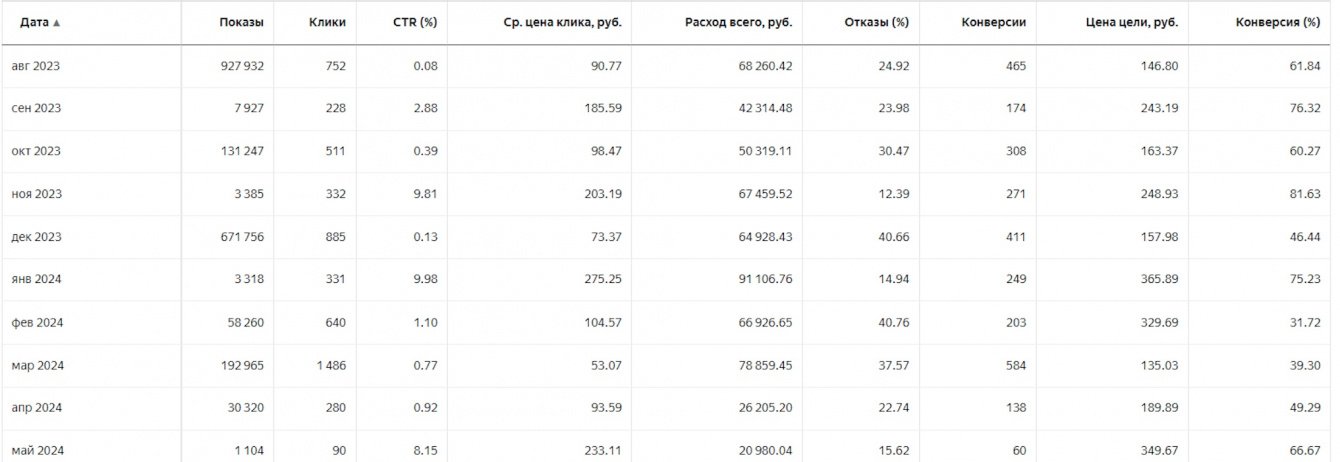Select the янв 2024 row label
The width and height of the screenshot is (1340, 462).
click(x=36, y=279)
